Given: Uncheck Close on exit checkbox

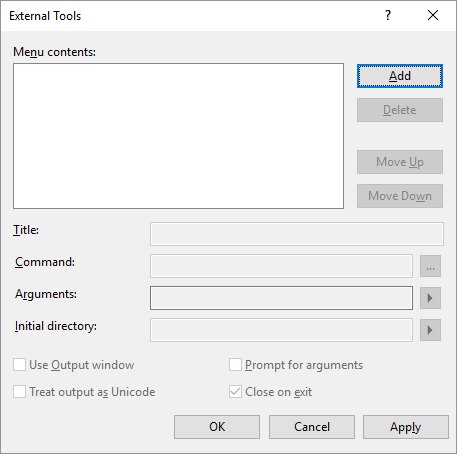Looking at the screenshot, I should click(x=235, y=392).
